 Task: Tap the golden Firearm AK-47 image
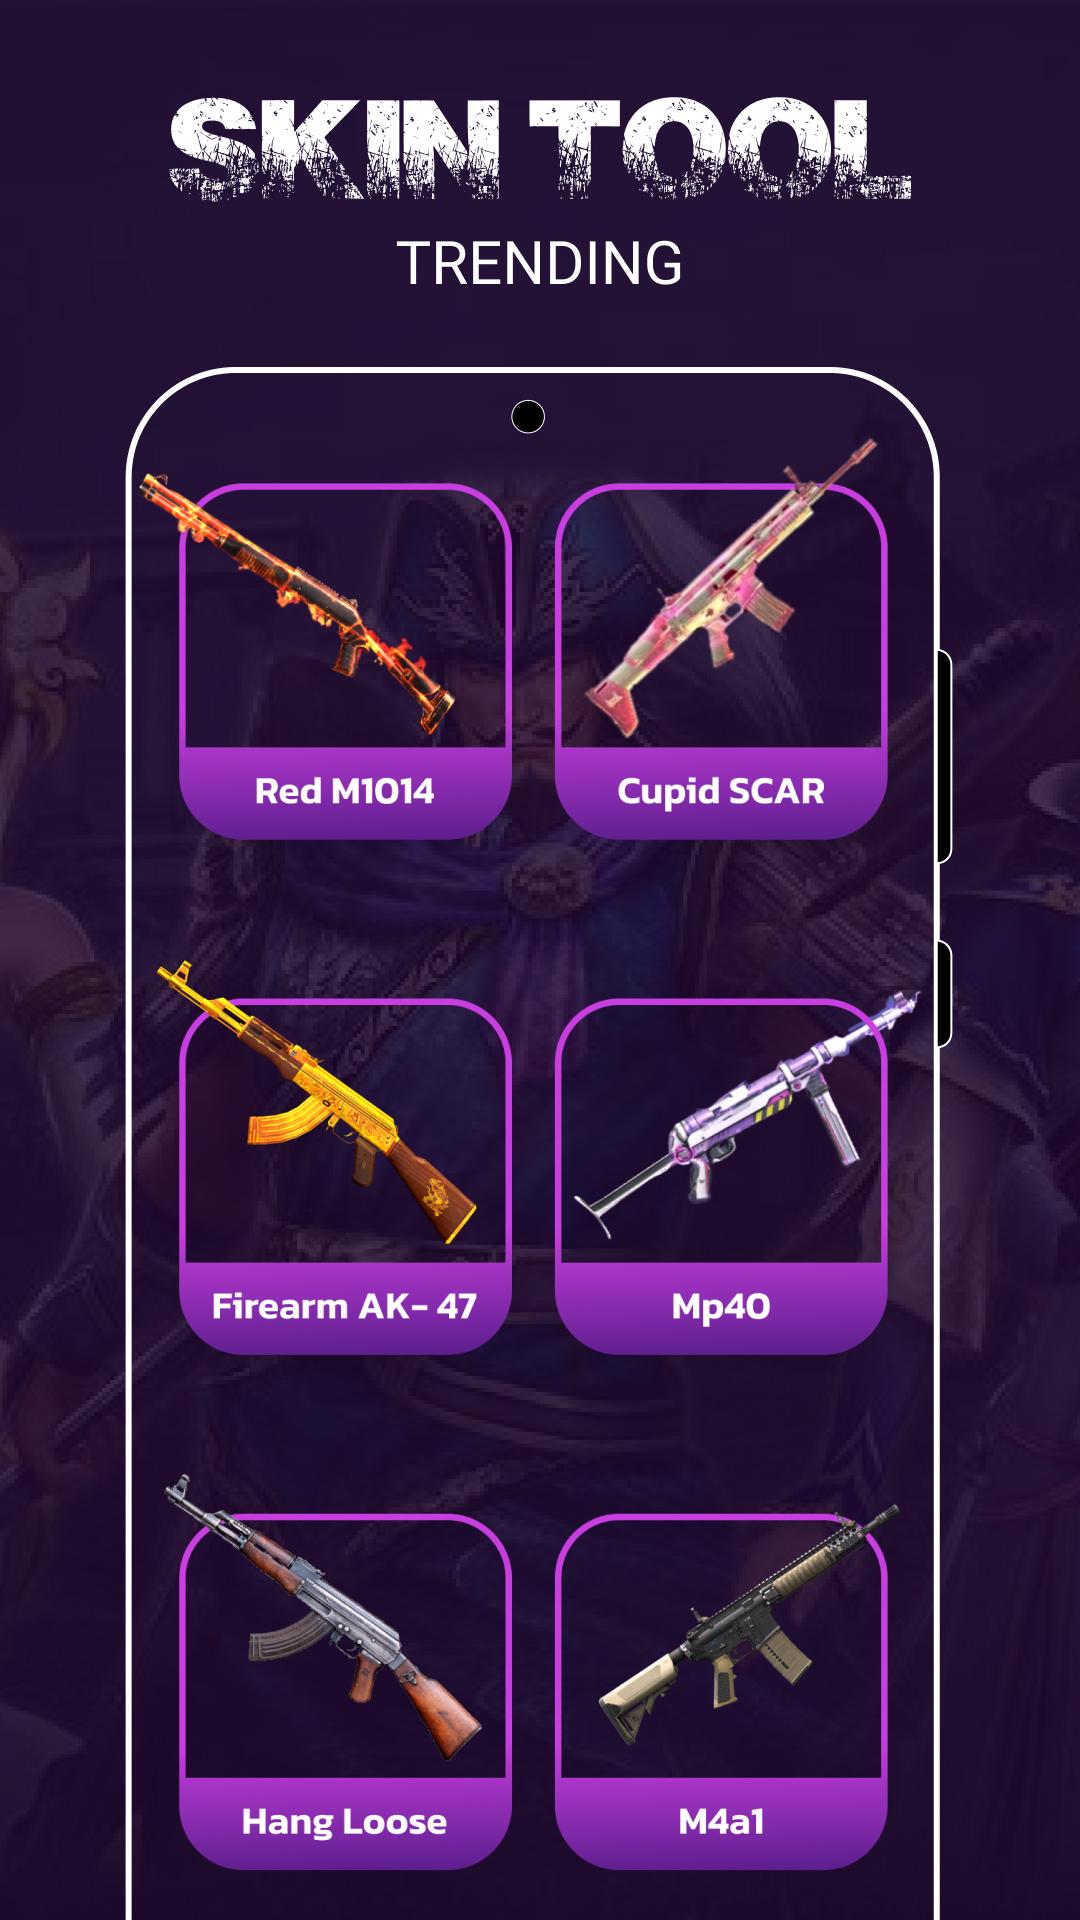316,1102
